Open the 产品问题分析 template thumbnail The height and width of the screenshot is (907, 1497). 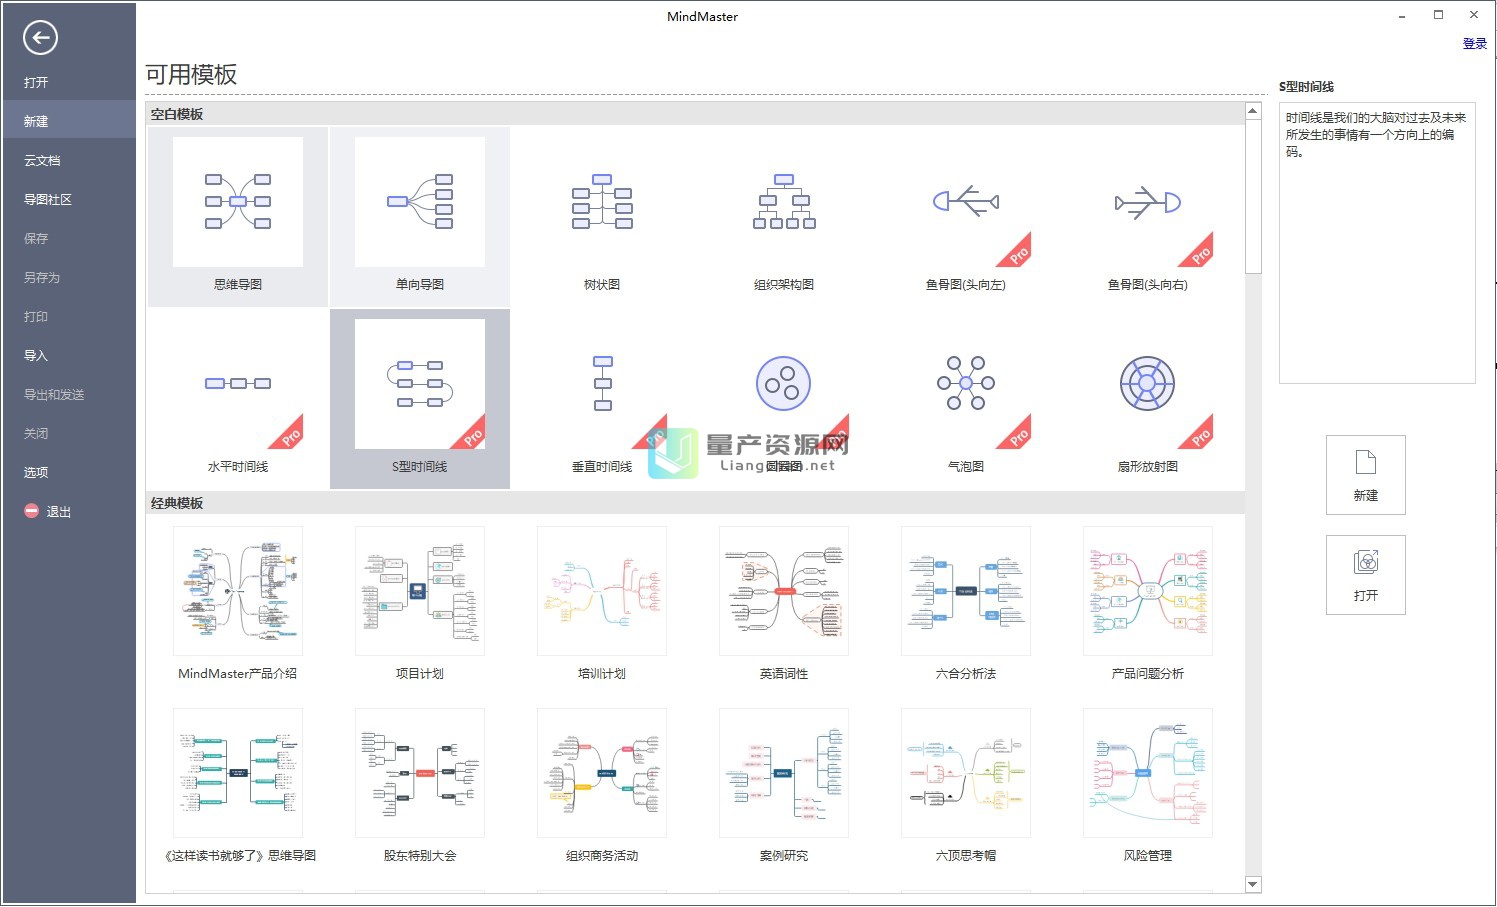coord(1148,591)
